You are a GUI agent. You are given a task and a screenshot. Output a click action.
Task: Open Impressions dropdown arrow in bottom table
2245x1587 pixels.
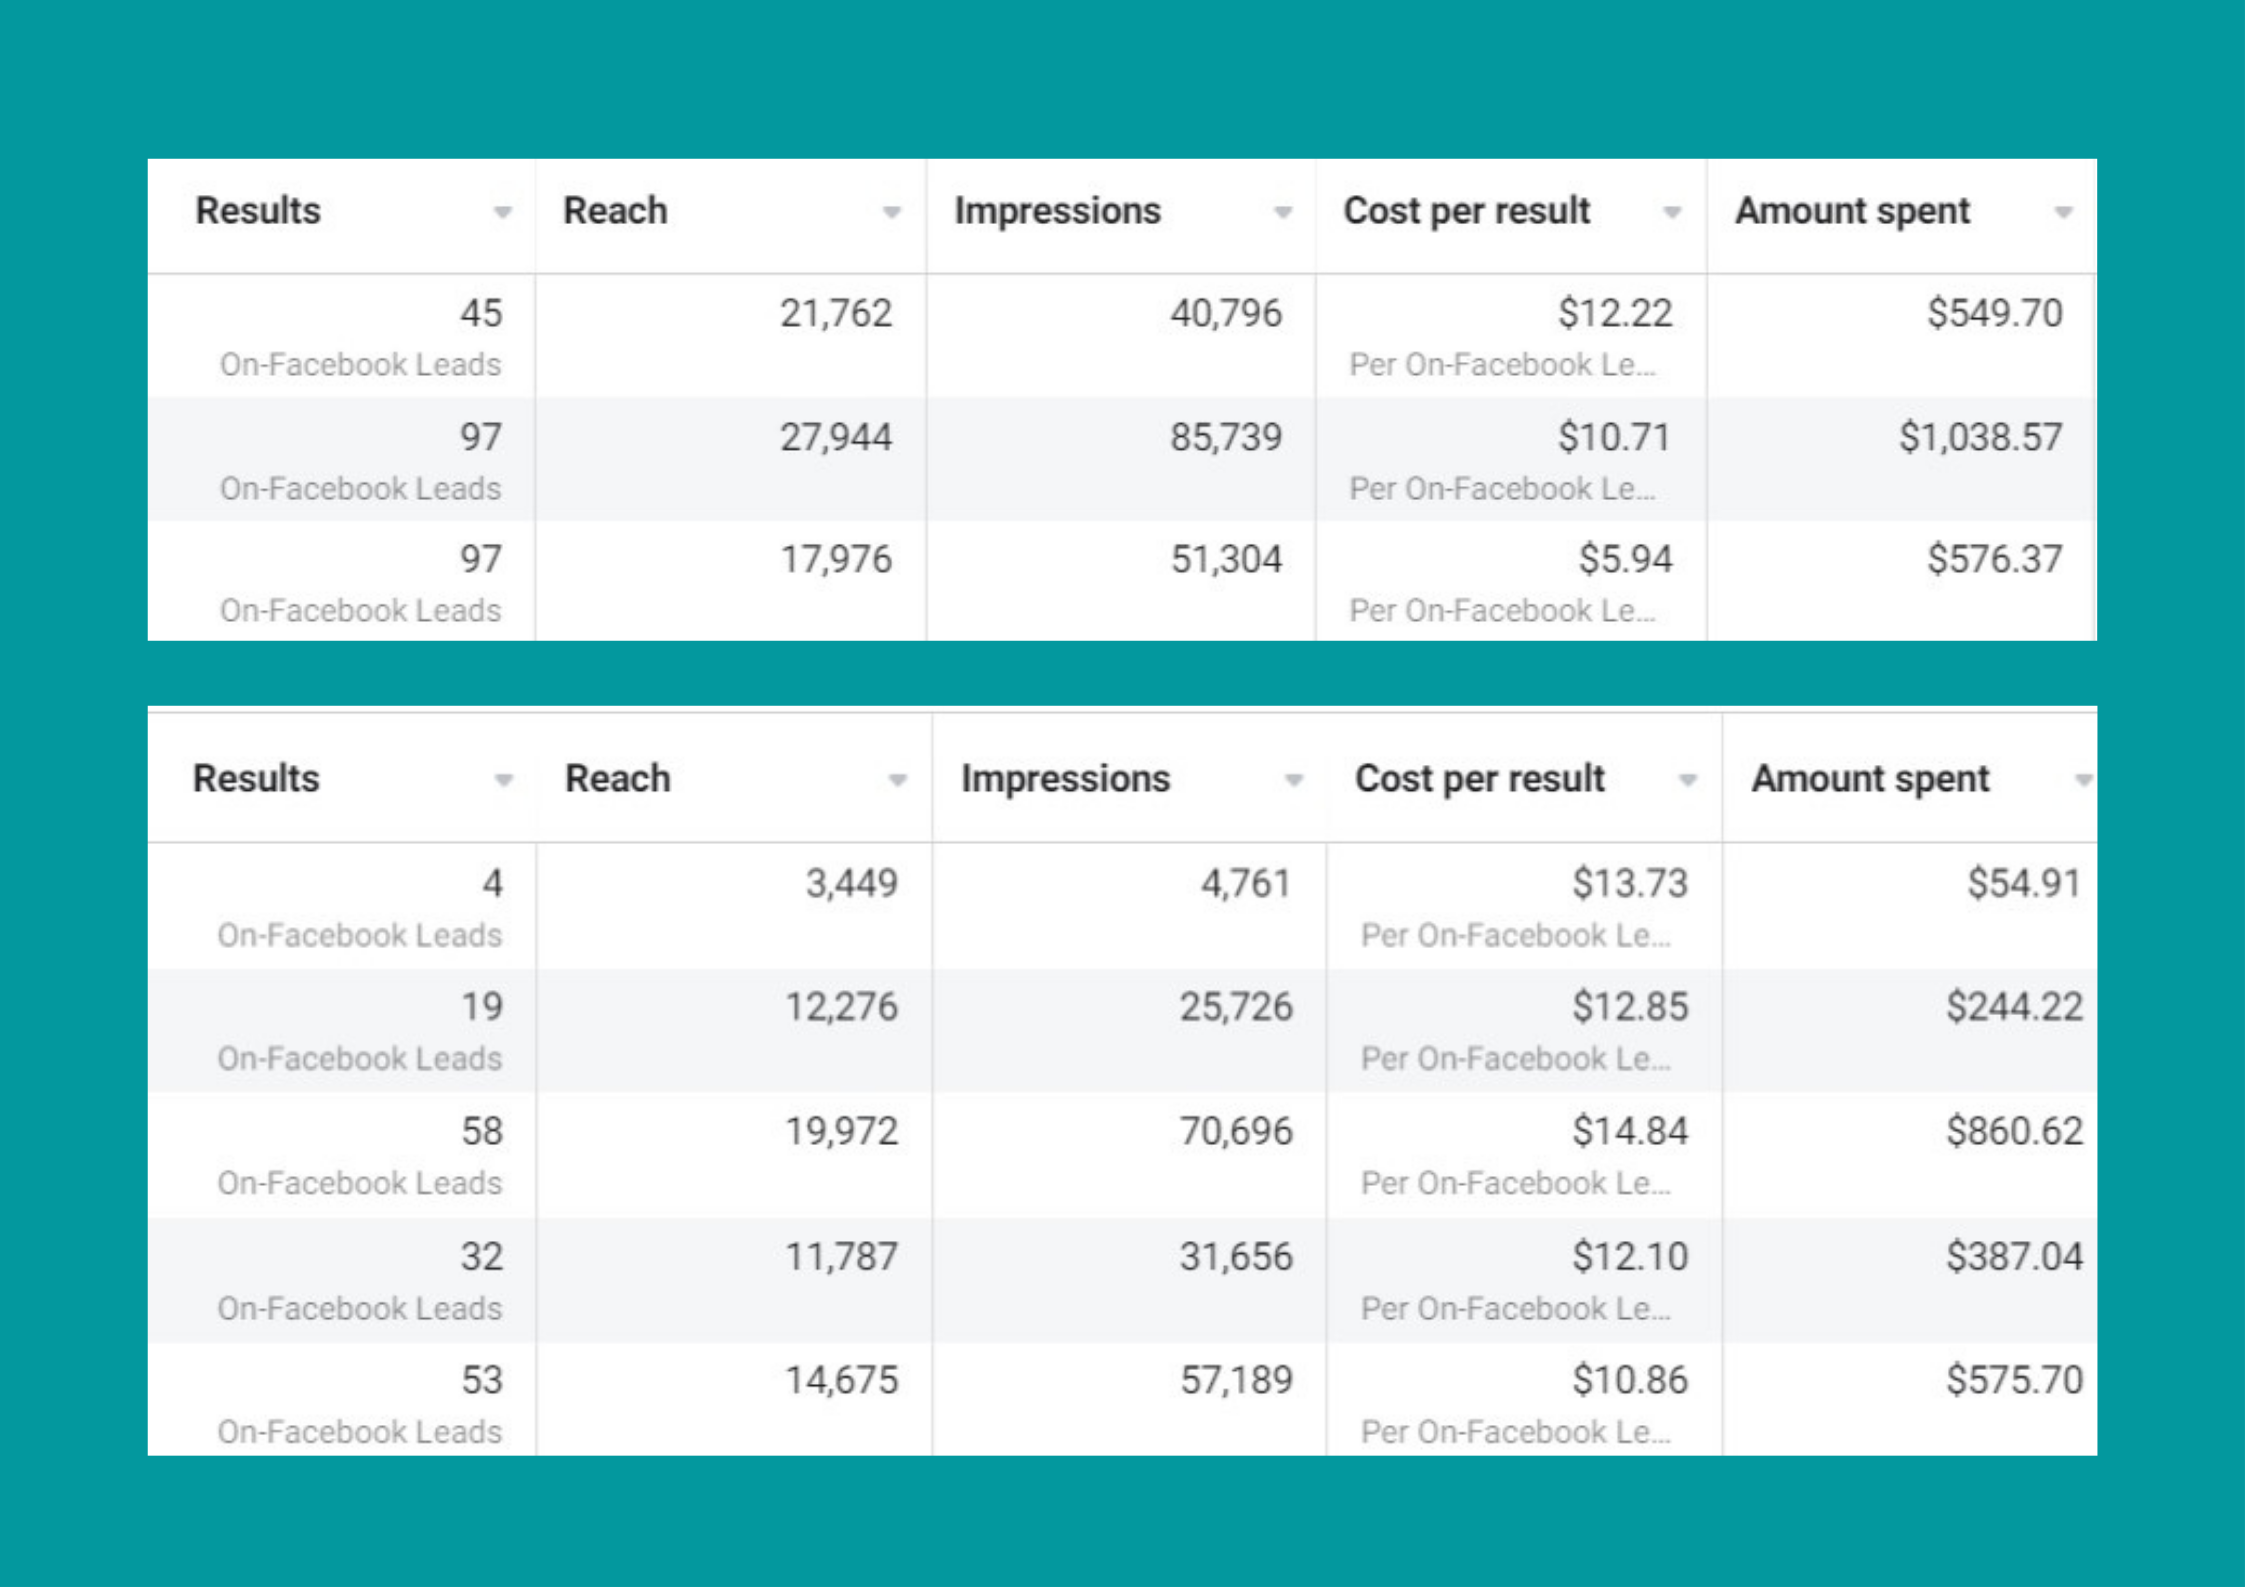click(x=1293, y=780)
